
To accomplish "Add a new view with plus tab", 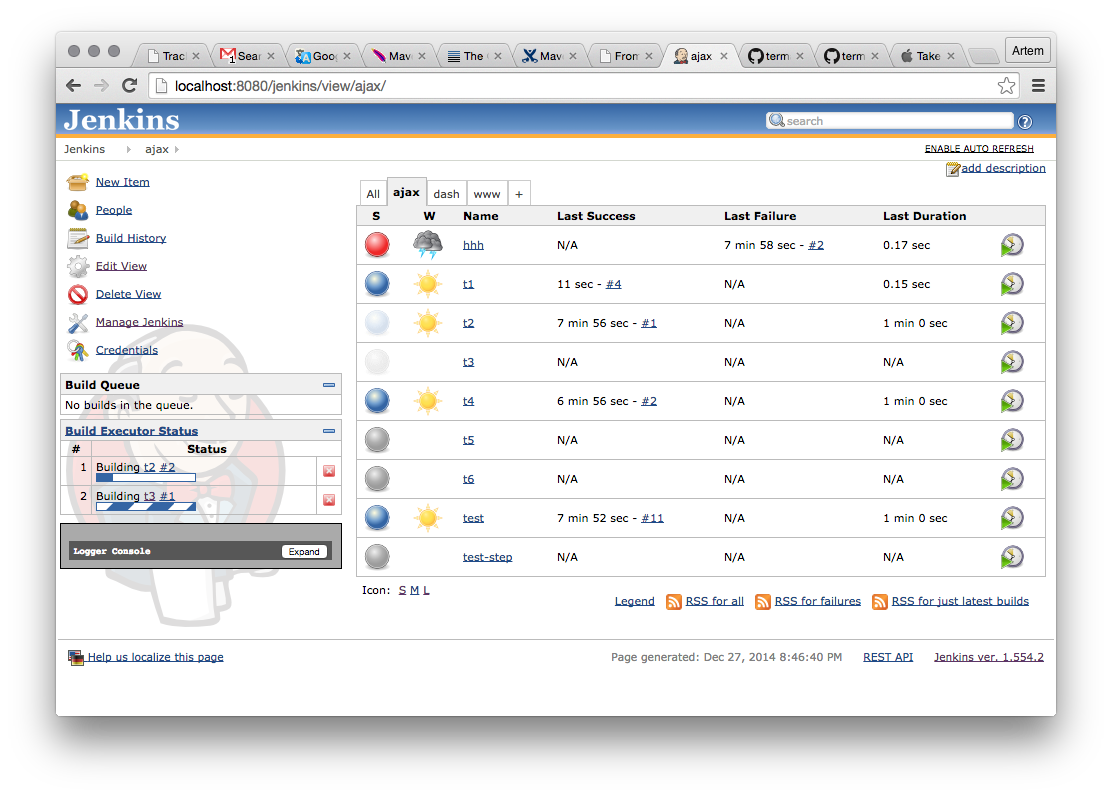I will [519, 194].
